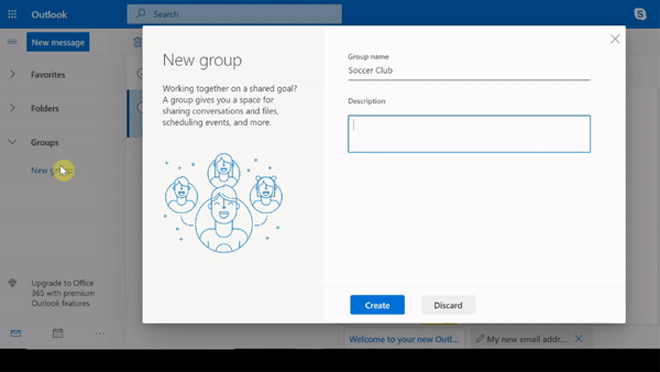Click the New group heading text
Image resolution: width=660 pixels, height=372 pixels.
pyautogui.click(x=202, y=60)
